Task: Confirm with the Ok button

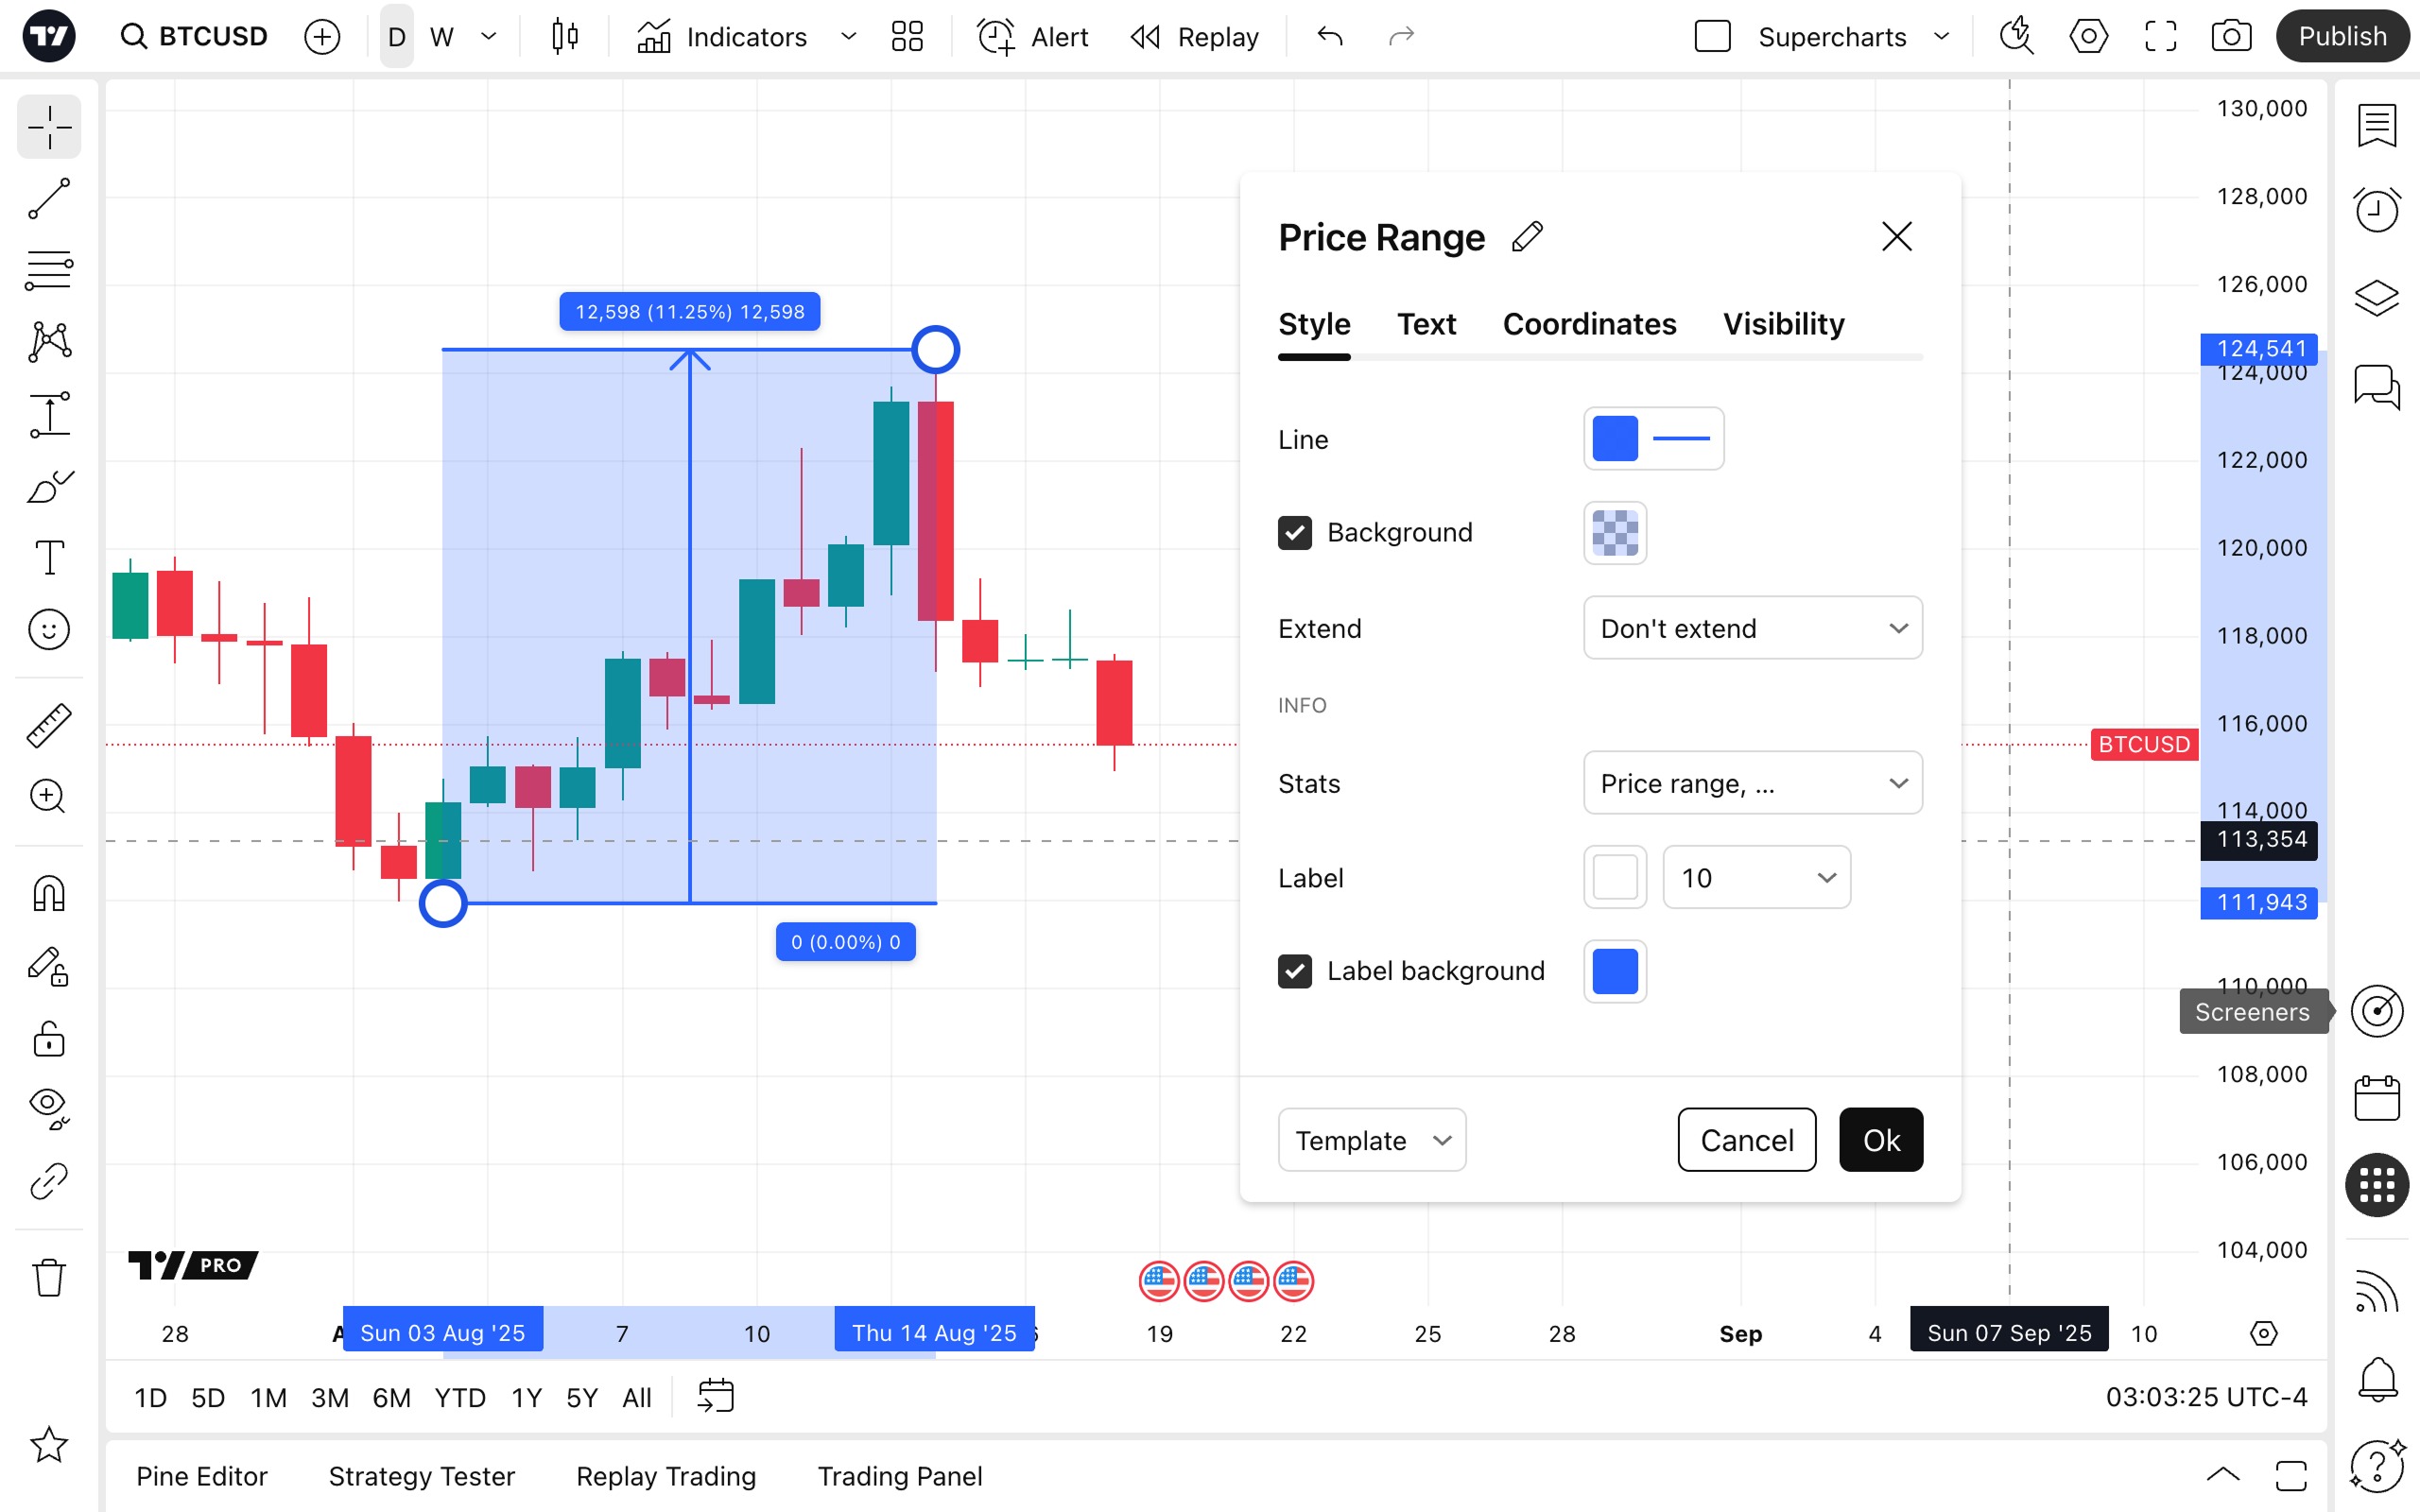Action: (x=1881, y=1140)
